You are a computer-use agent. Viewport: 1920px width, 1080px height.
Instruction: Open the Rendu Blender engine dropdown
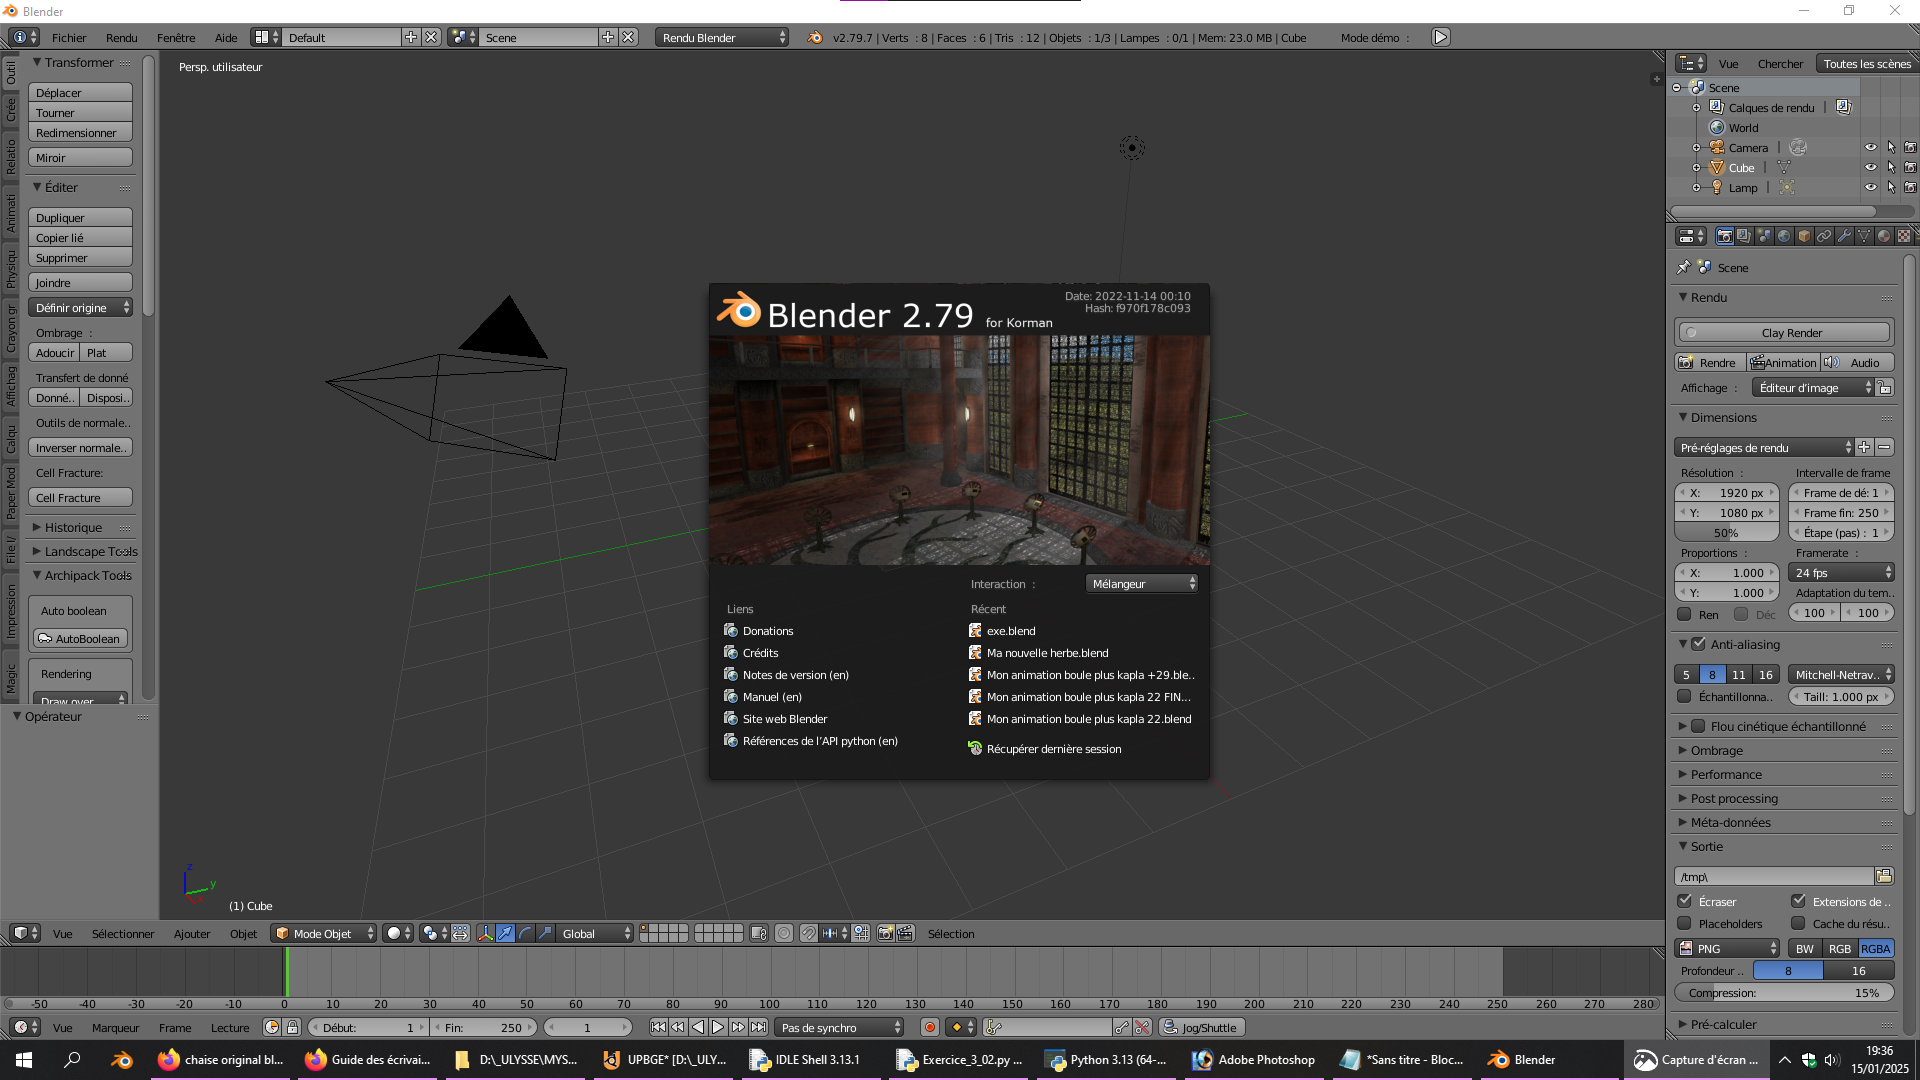[722, 37]
